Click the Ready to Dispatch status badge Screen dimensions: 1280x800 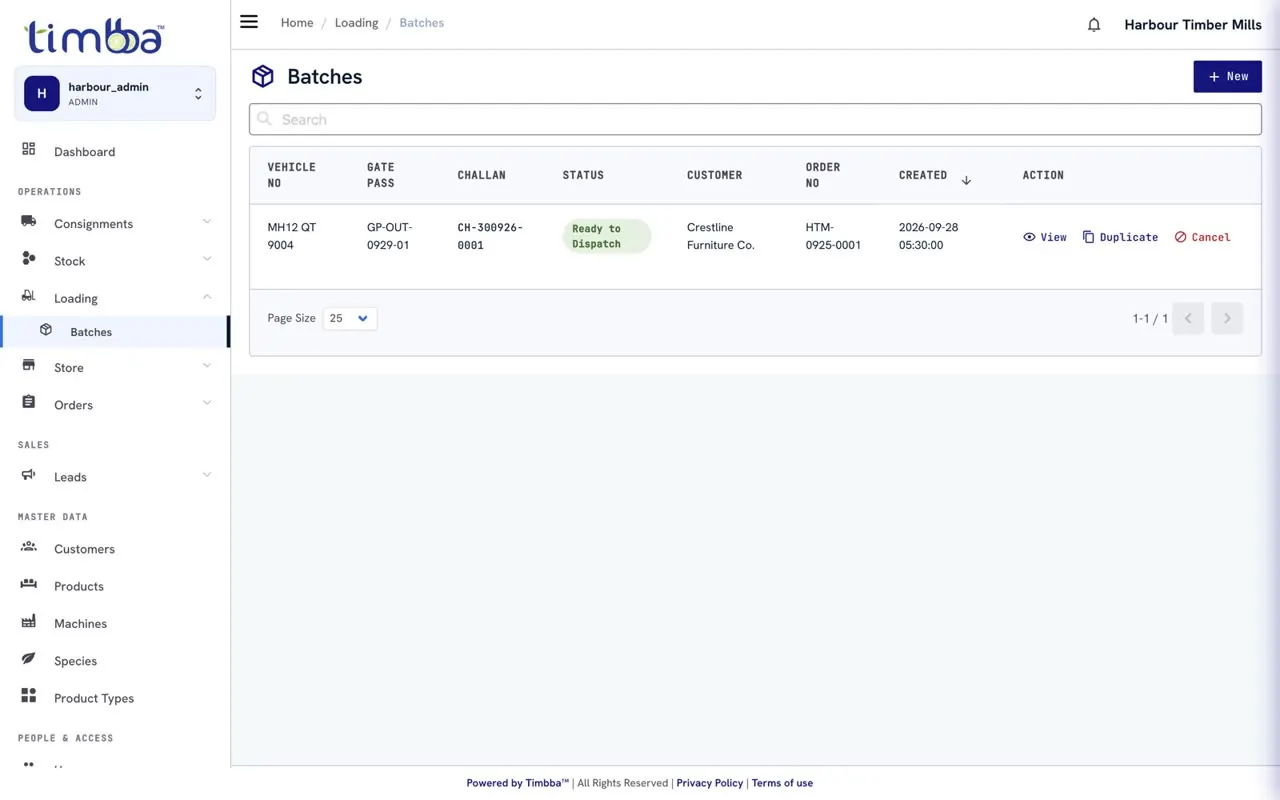point(607,236)
